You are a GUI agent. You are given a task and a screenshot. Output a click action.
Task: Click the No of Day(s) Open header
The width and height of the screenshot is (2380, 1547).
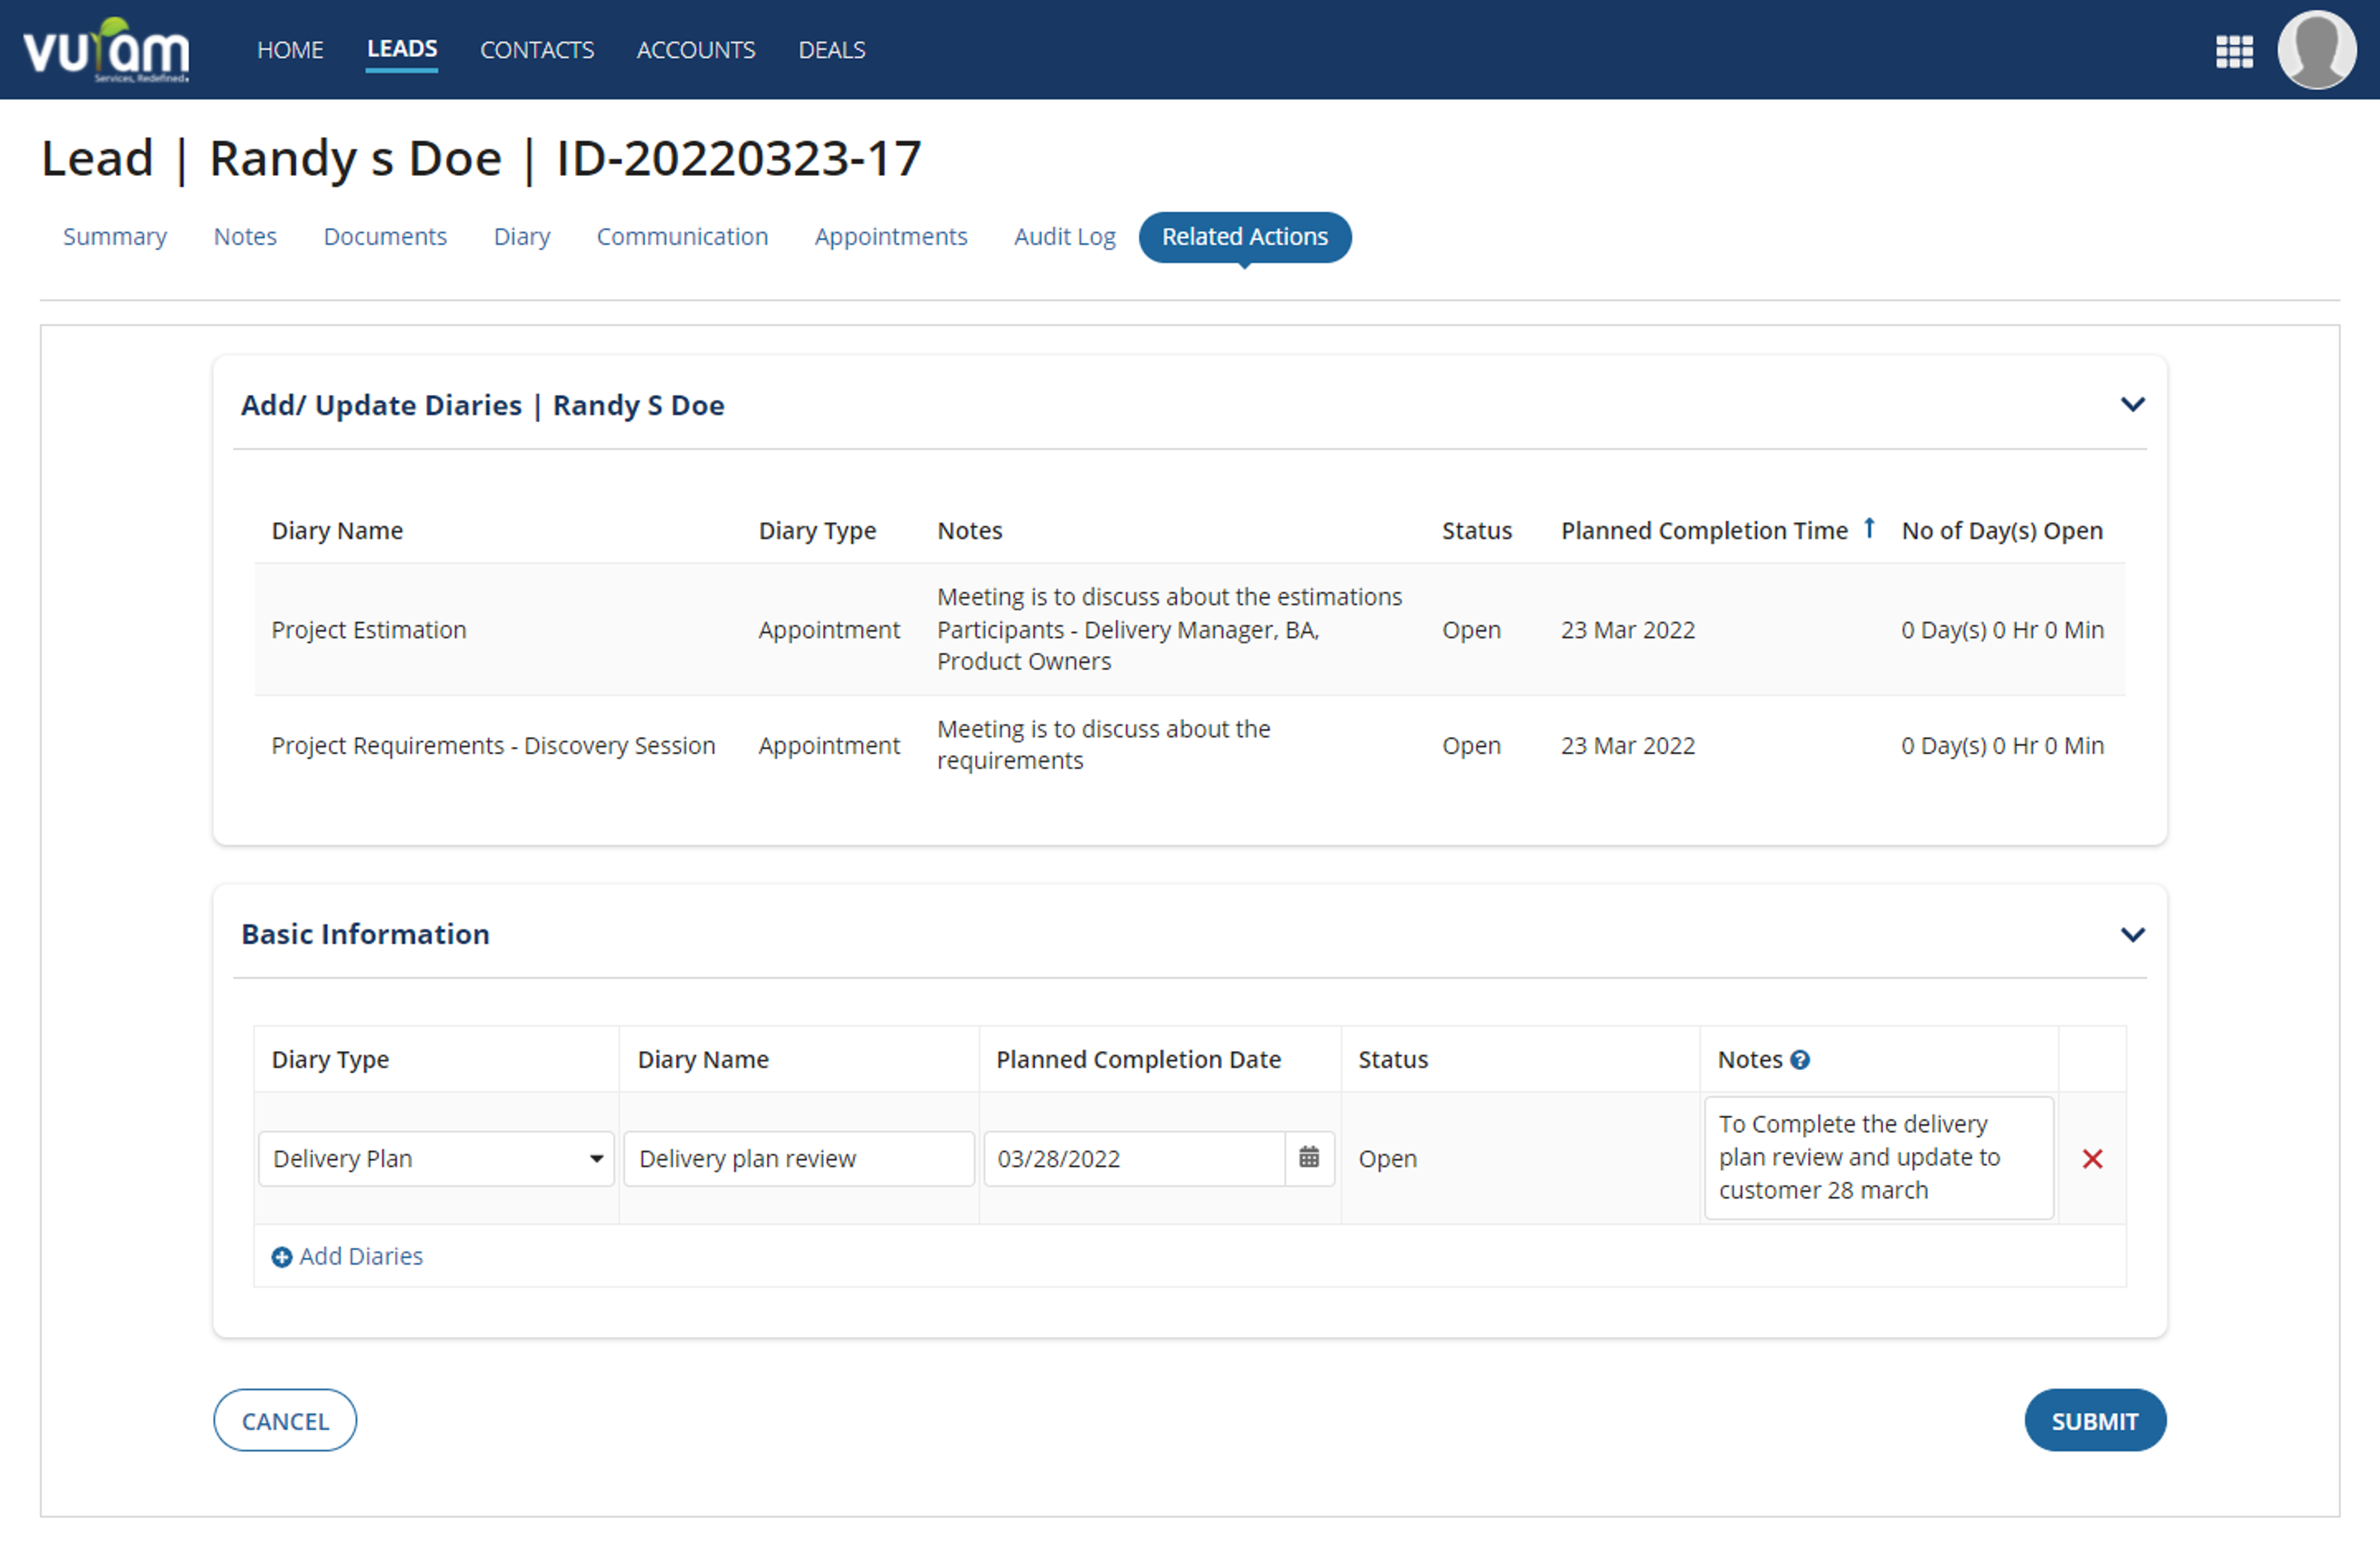2002,531
